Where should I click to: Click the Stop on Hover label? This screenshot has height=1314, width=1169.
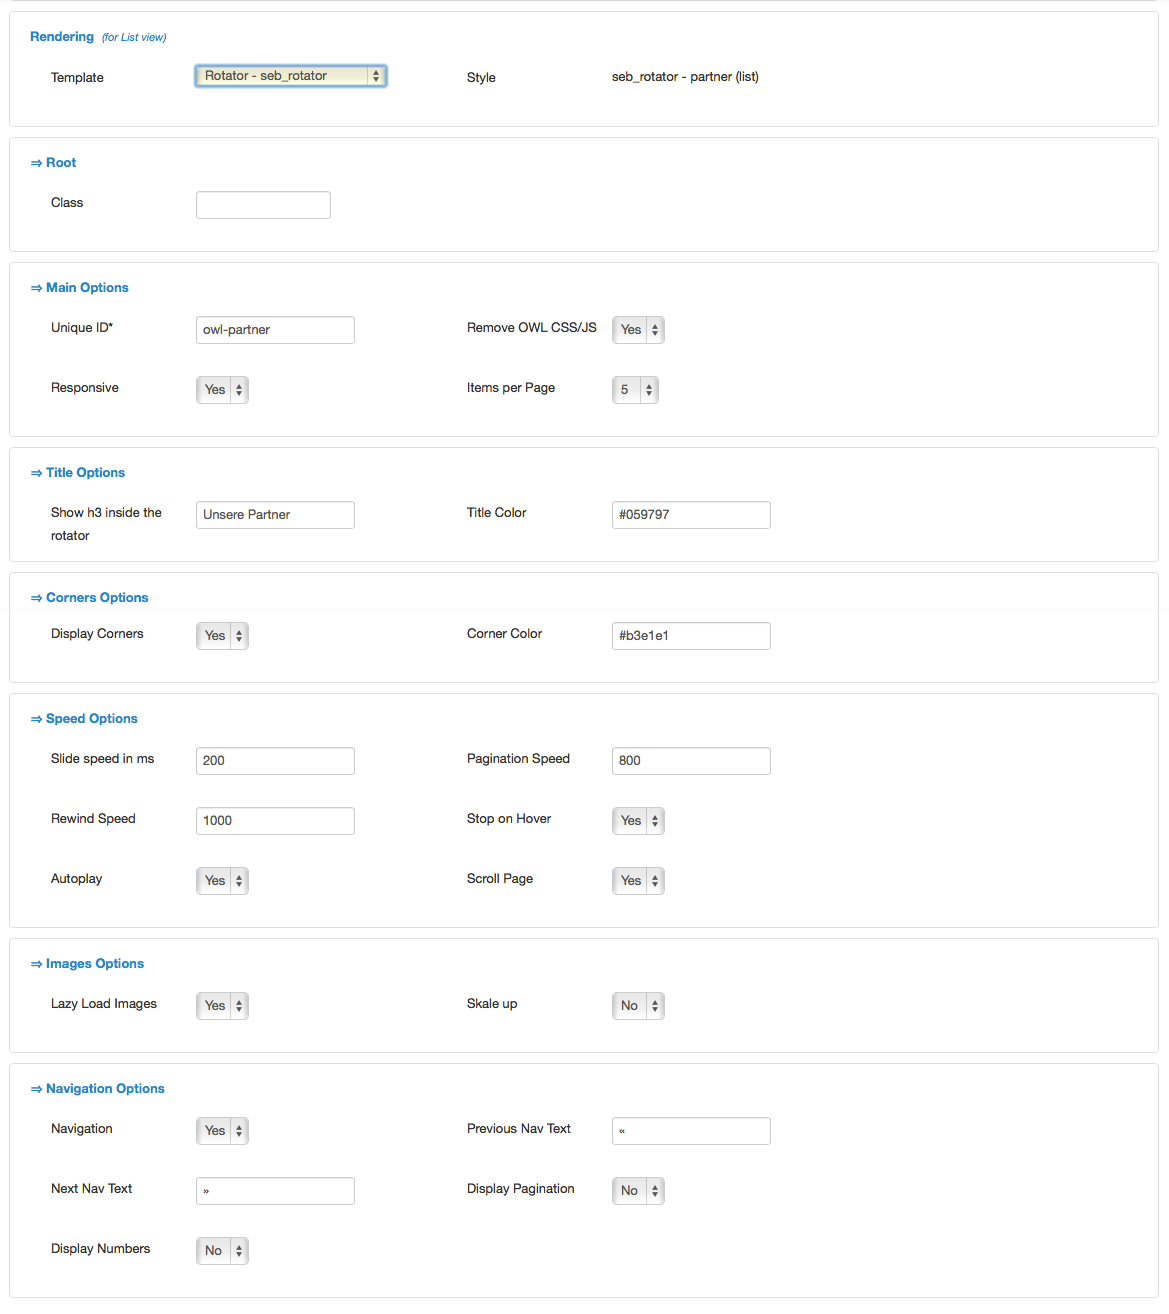509,819
